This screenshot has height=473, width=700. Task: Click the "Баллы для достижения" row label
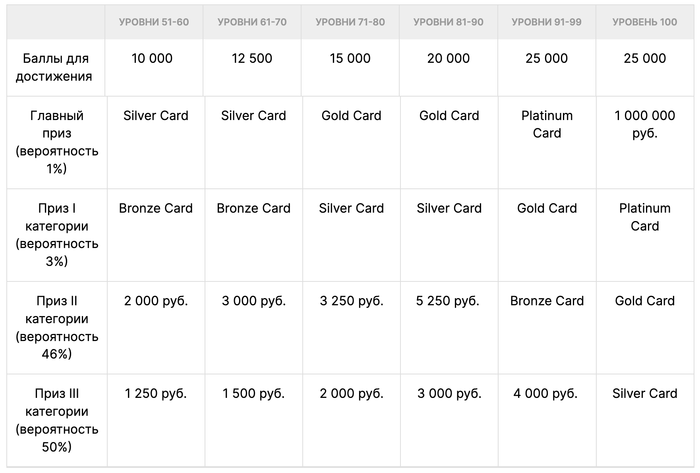(x=56, y=67)
